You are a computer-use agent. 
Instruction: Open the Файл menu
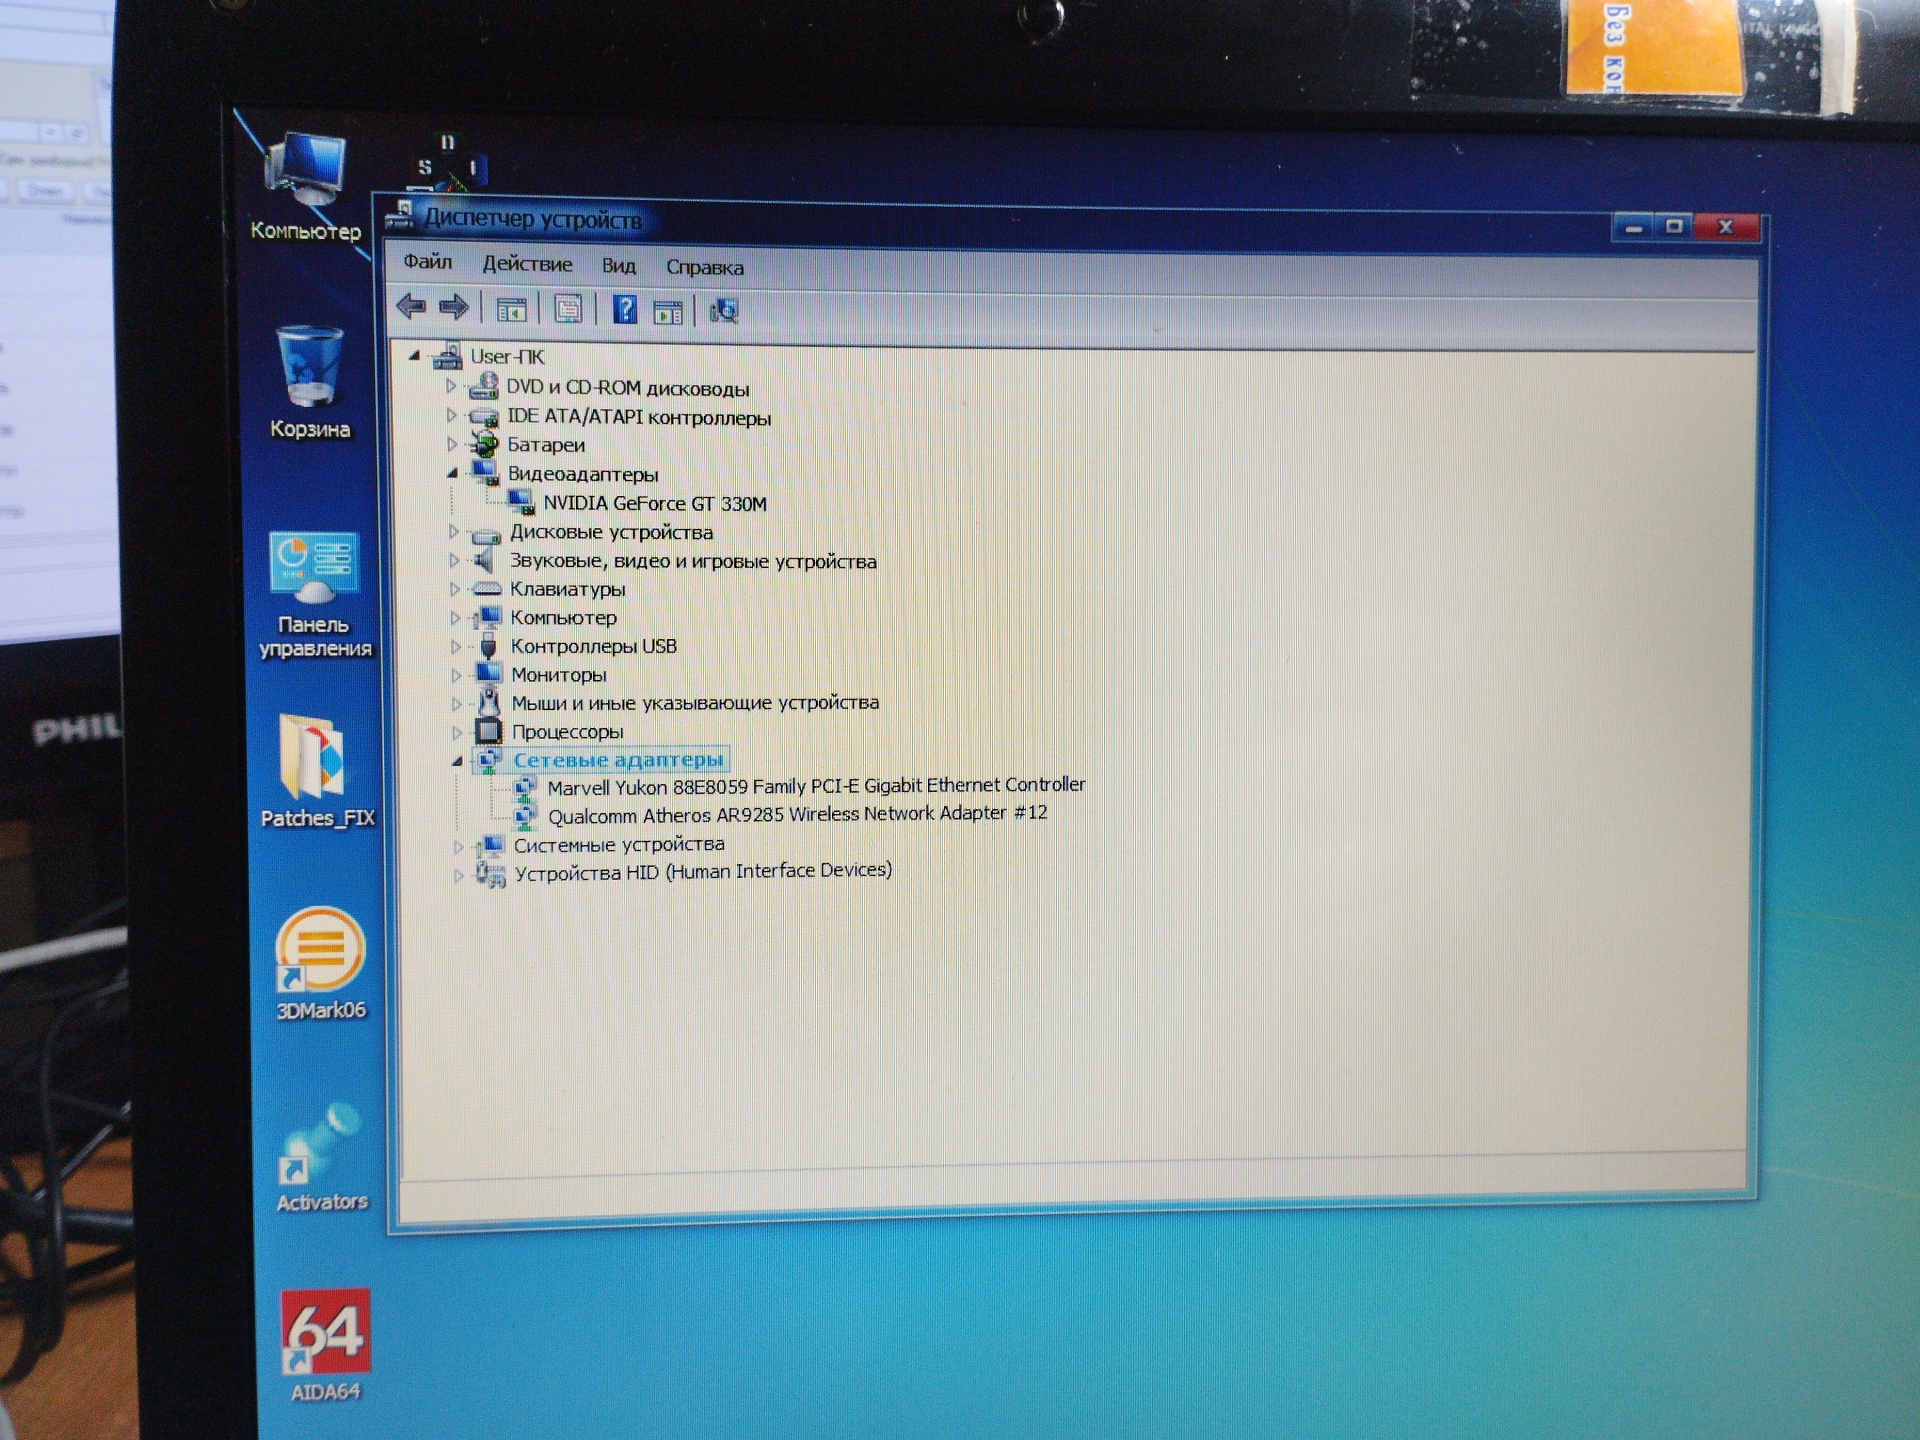pyautogui.click(x=428, y=262)
